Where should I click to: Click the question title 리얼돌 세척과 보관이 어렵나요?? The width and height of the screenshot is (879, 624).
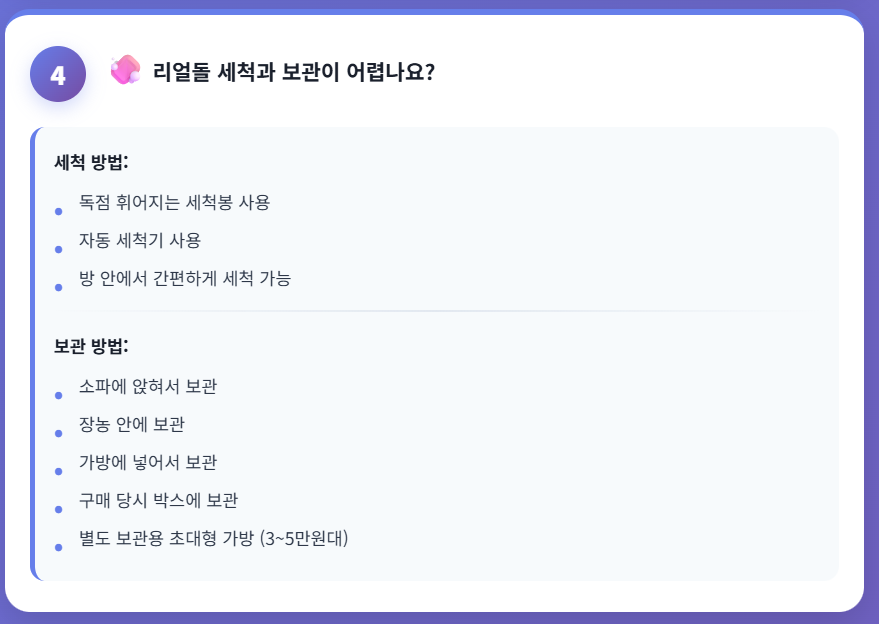tap(293, 72)
